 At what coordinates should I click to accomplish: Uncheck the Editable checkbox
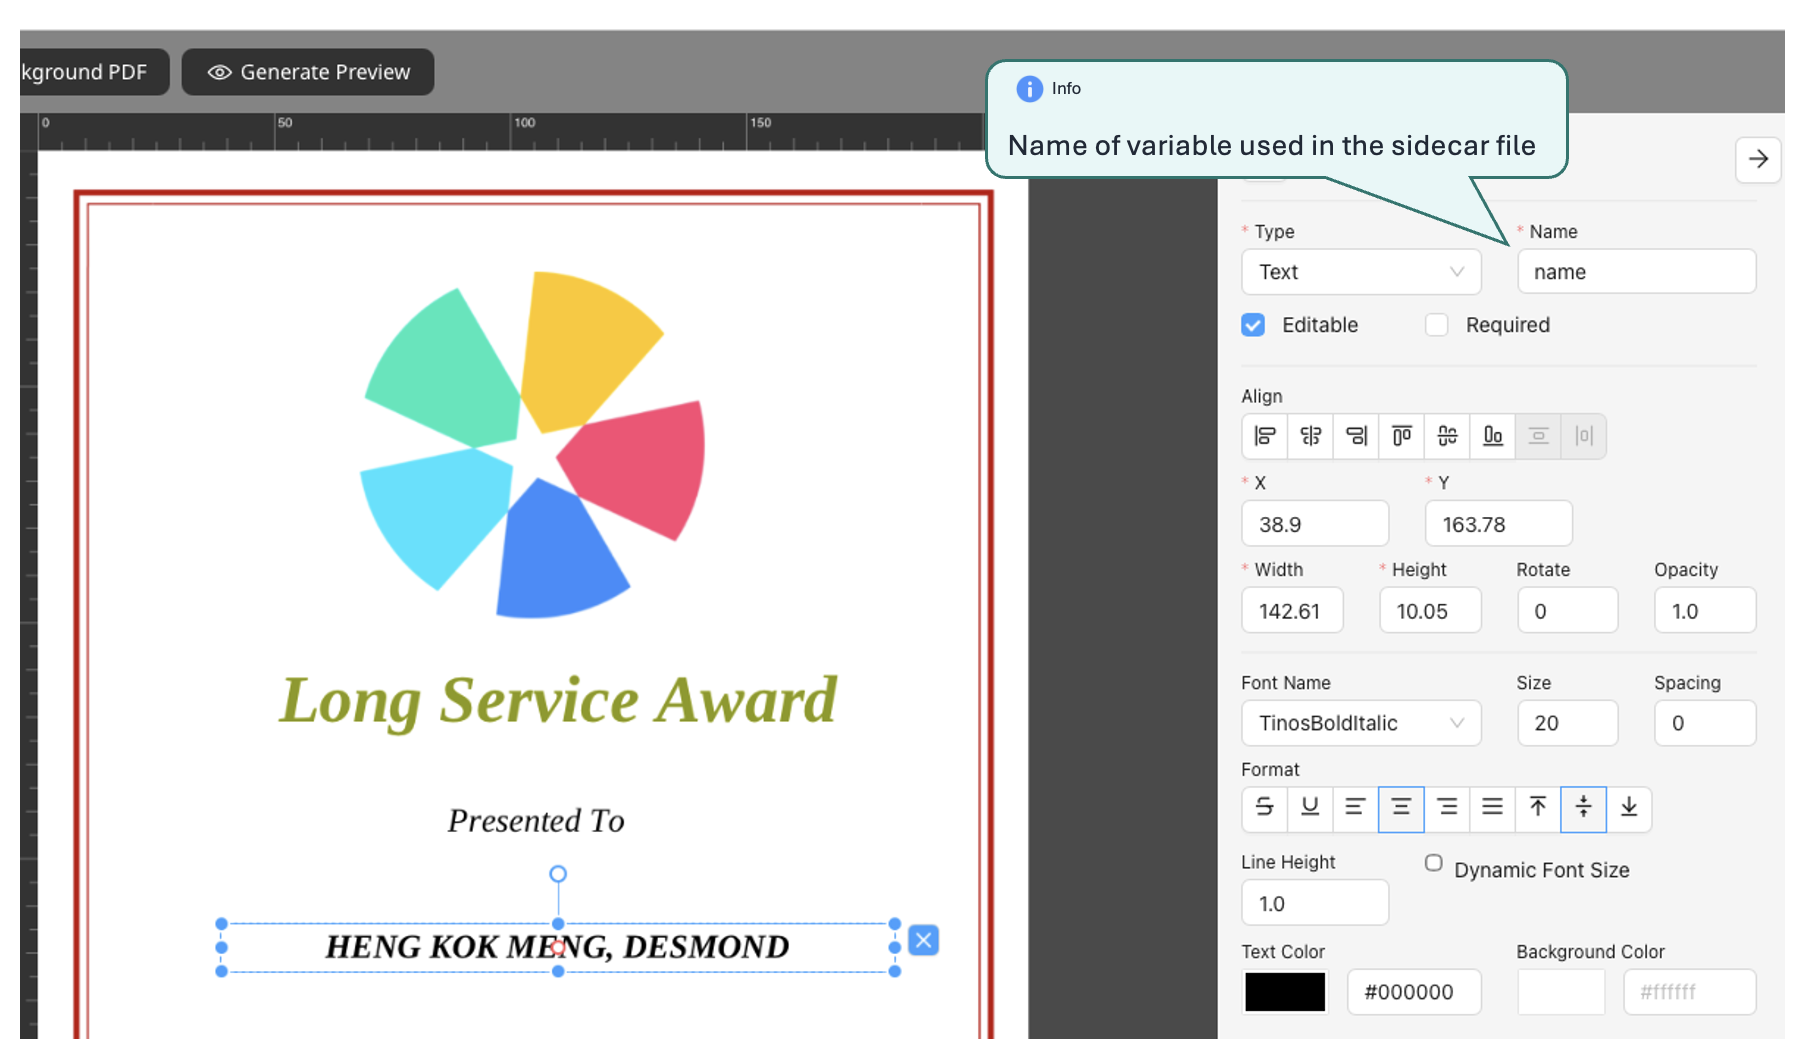pos(1253,325)
